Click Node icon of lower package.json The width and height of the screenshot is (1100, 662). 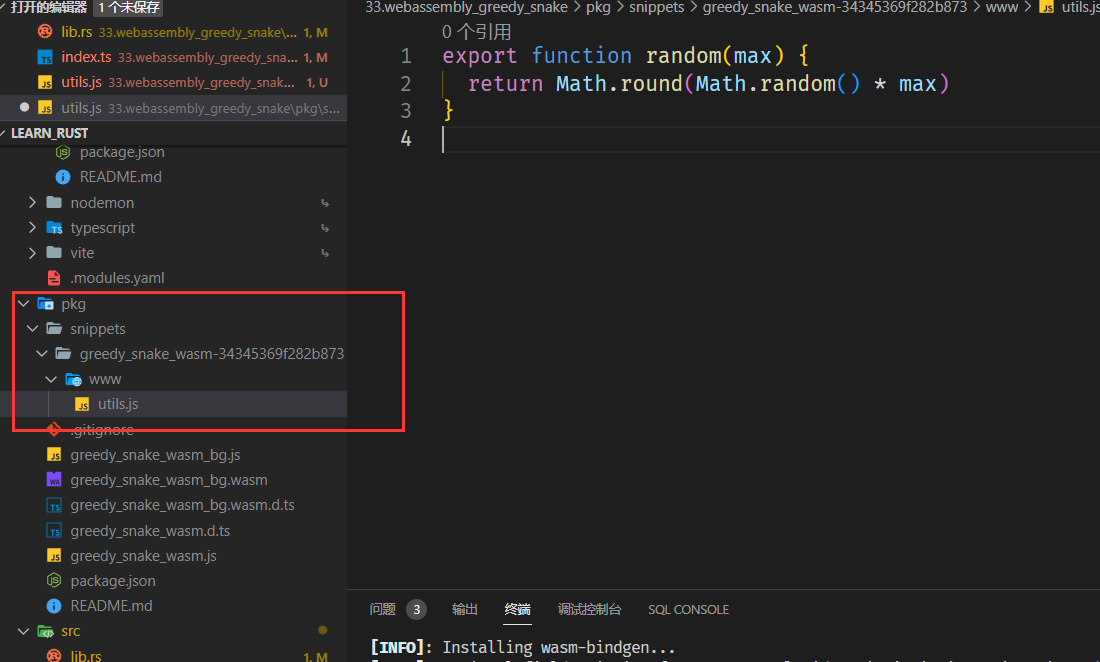pyautogui.click(x=54, y=581)
